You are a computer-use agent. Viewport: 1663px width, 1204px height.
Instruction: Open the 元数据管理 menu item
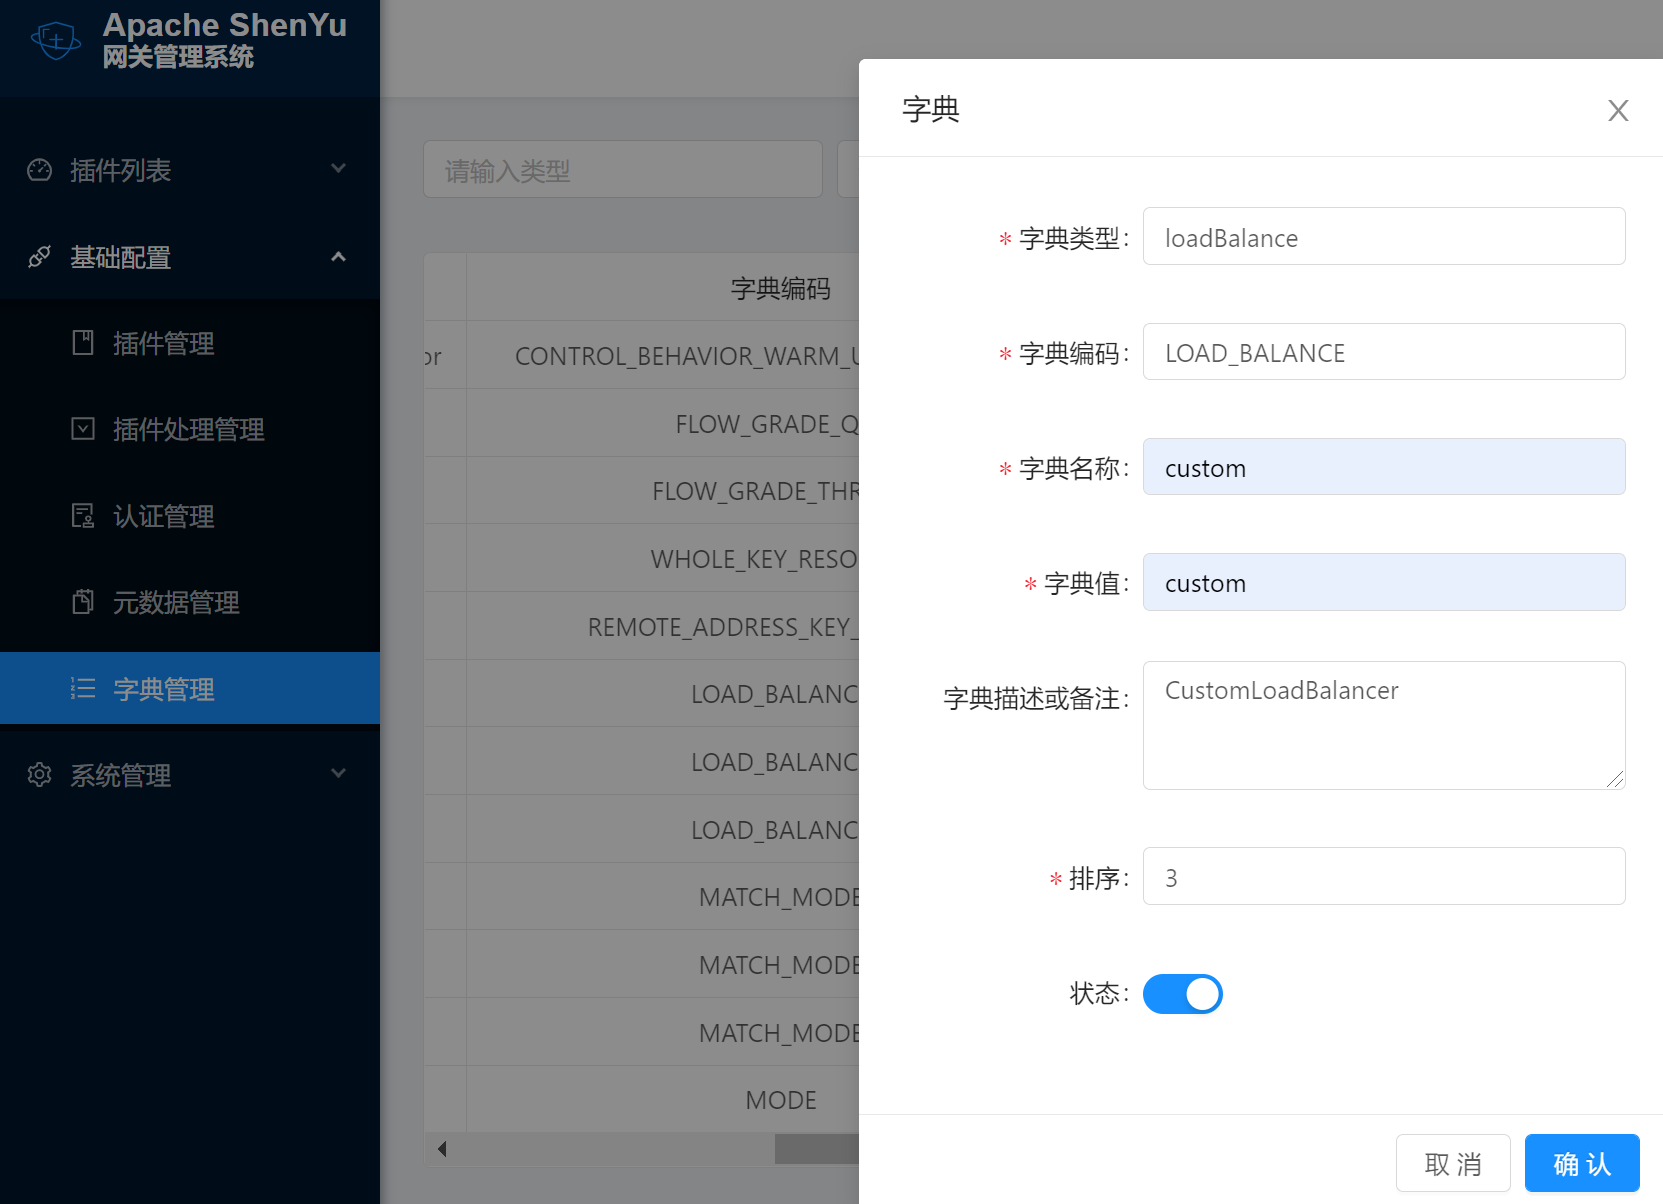point(176,602)
